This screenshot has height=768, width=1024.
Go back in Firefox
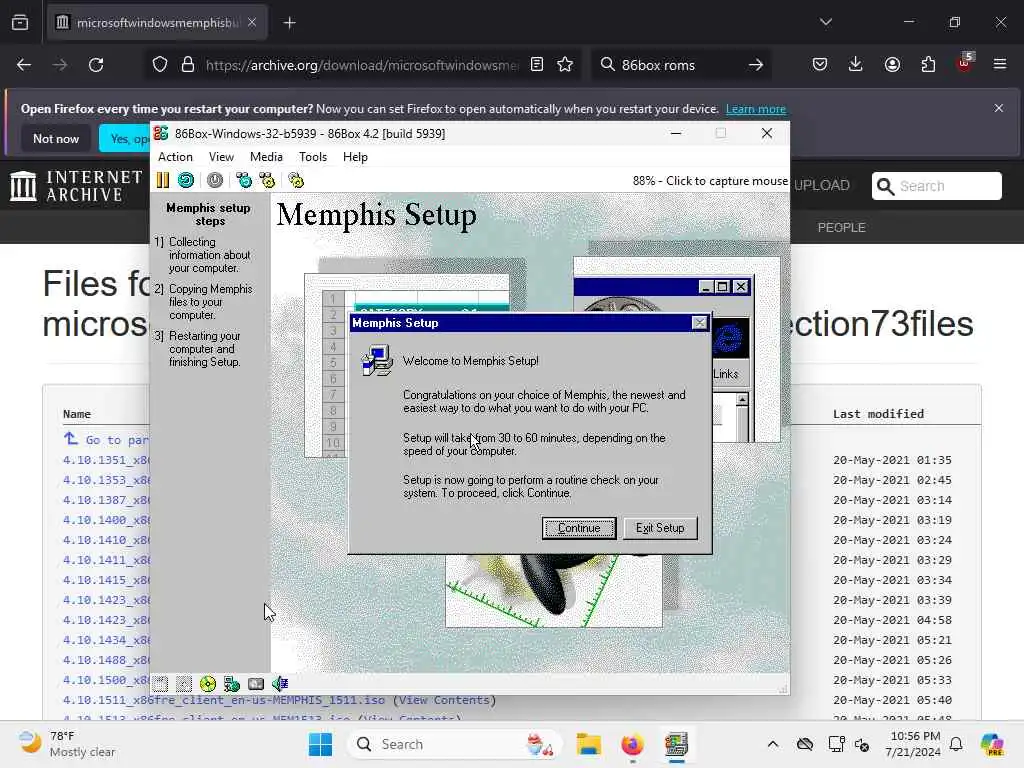point(24,65)
